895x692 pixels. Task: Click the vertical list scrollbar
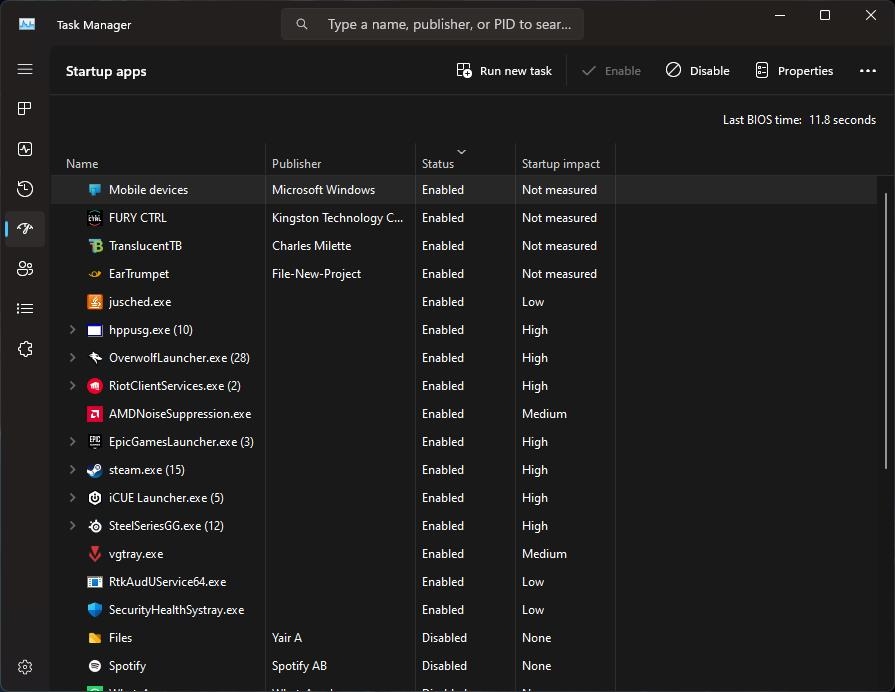886,331
